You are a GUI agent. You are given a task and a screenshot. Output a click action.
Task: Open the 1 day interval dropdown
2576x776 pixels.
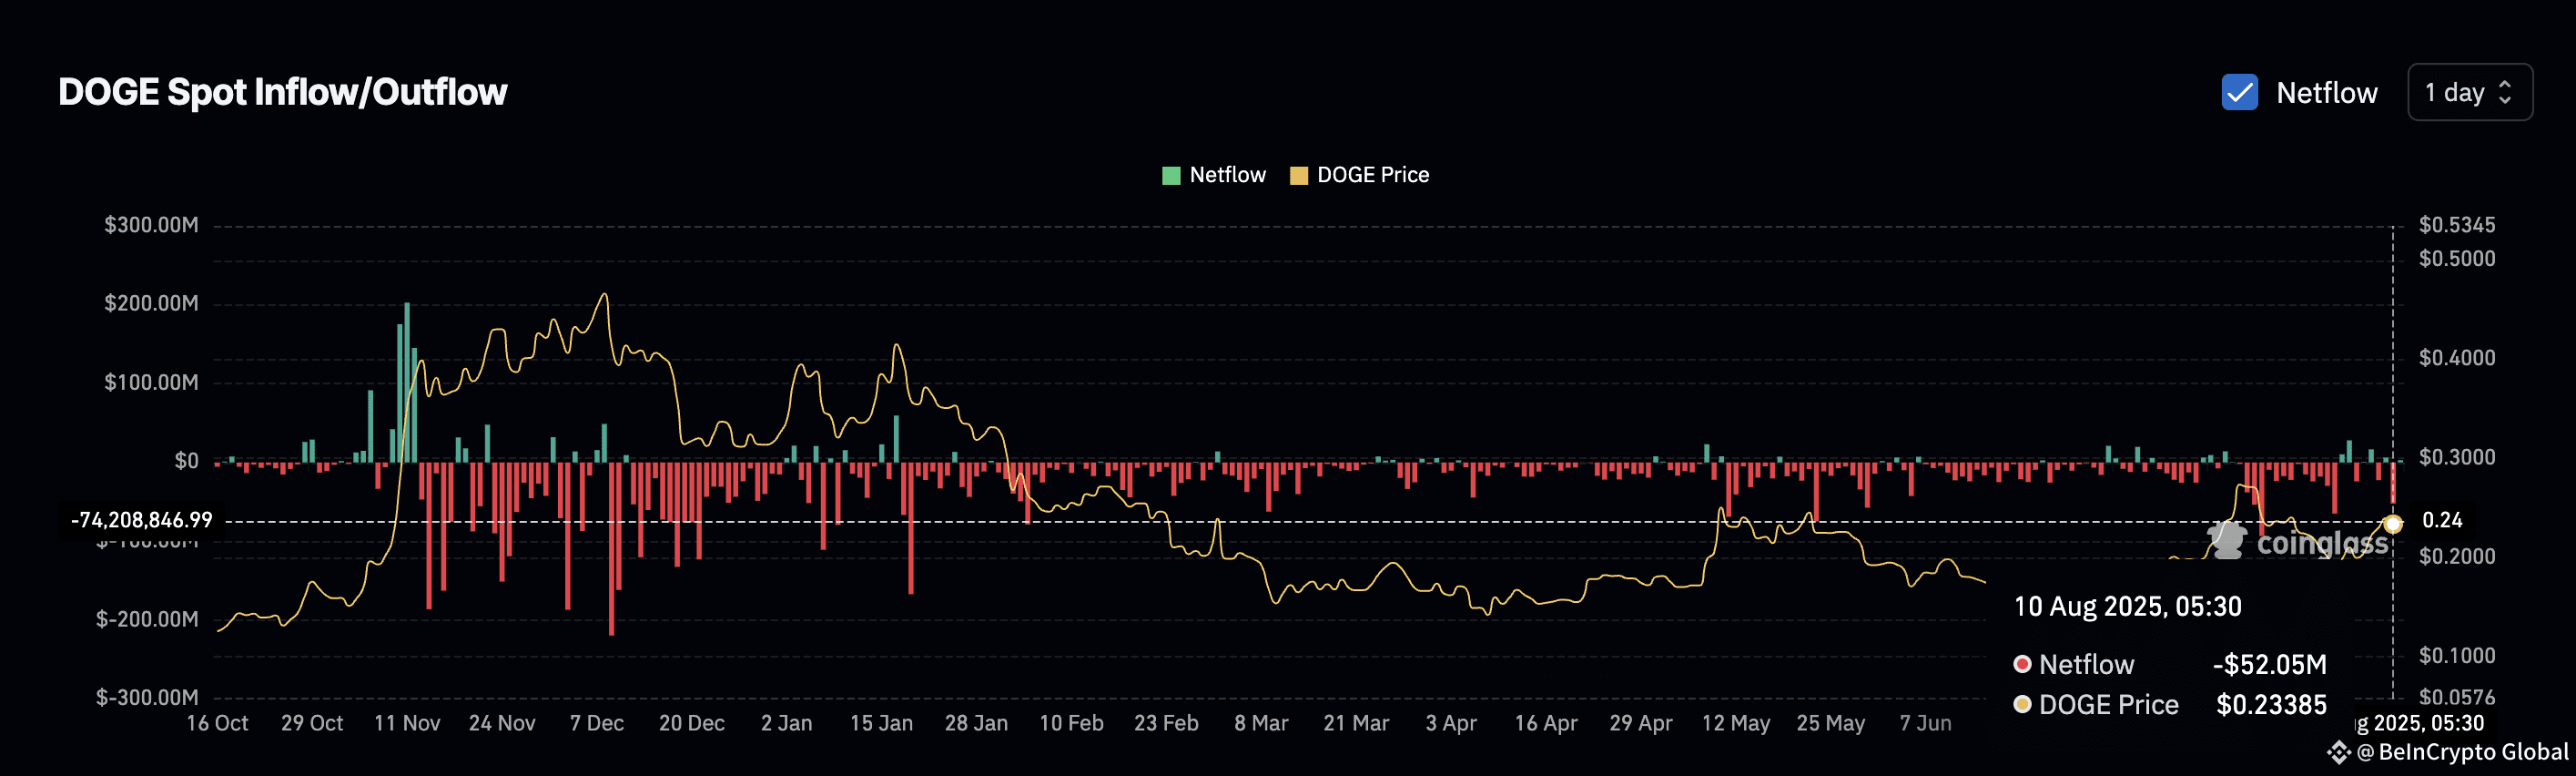tap(2469, 92)
